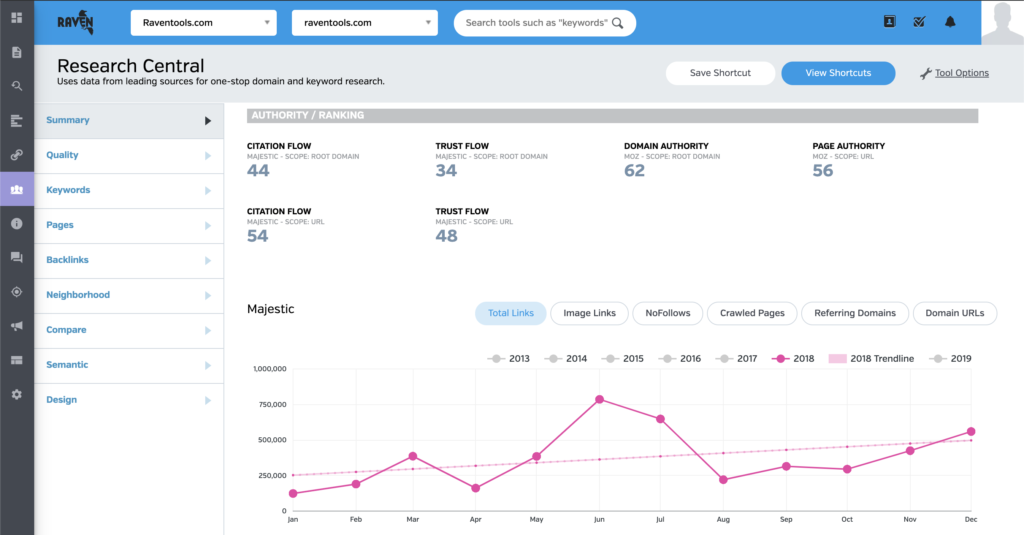Toggle the 2017 series in chart legend
Image resolution: width=1024 pixels, height=535 pixels.
point(737,359)
